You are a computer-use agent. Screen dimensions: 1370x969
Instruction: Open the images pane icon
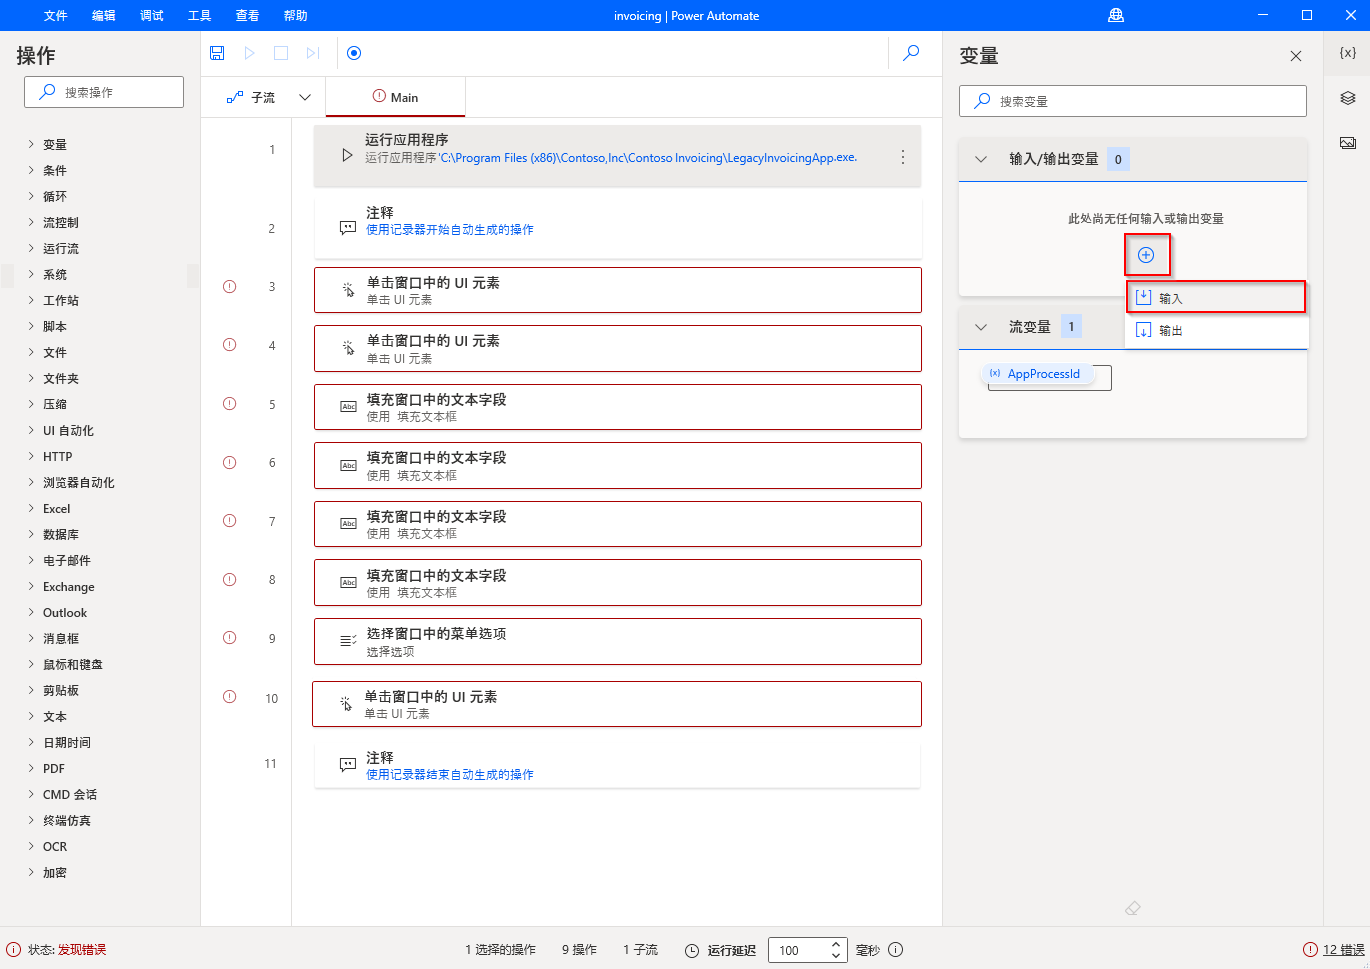point(1348,143)
